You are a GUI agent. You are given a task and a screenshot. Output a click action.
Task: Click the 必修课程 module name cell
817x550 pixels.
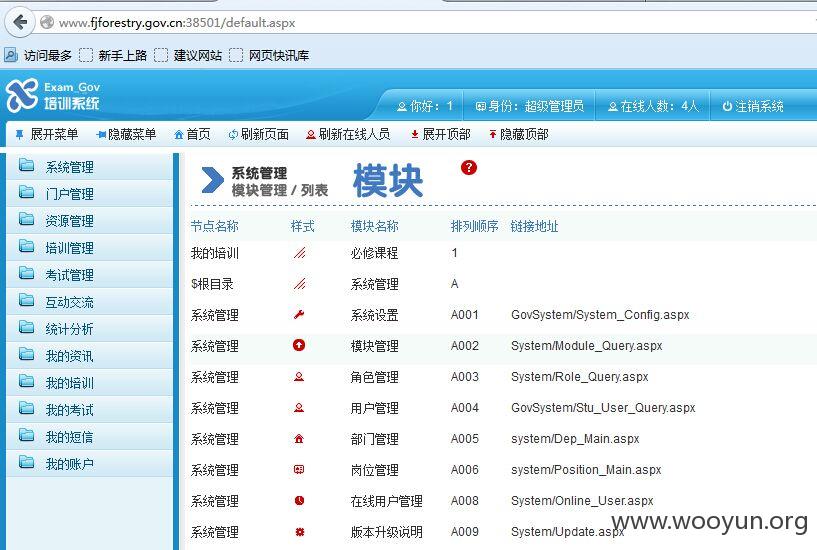tap(375, 253)
